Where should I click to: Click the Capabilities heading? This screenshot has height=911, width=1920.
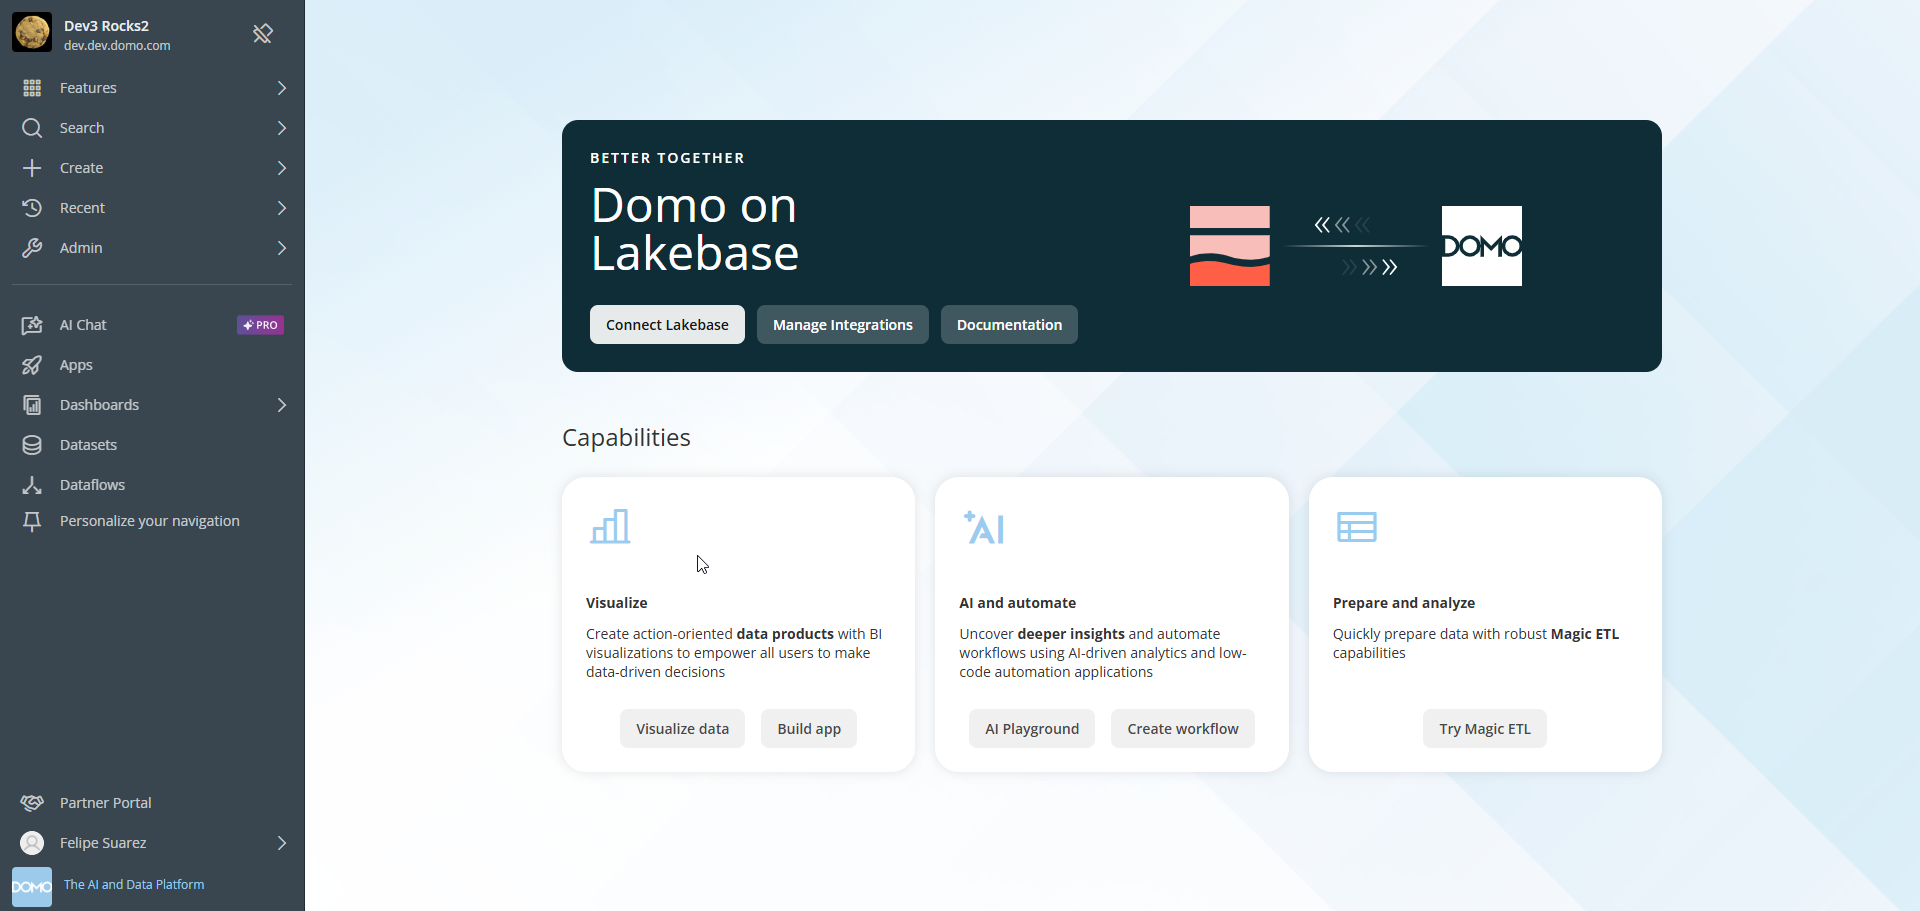coord(626,438)
